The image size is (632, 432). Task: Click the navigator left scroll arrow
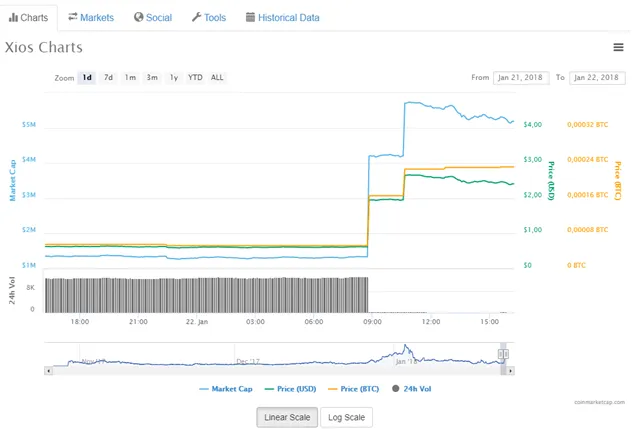(48, 370)
